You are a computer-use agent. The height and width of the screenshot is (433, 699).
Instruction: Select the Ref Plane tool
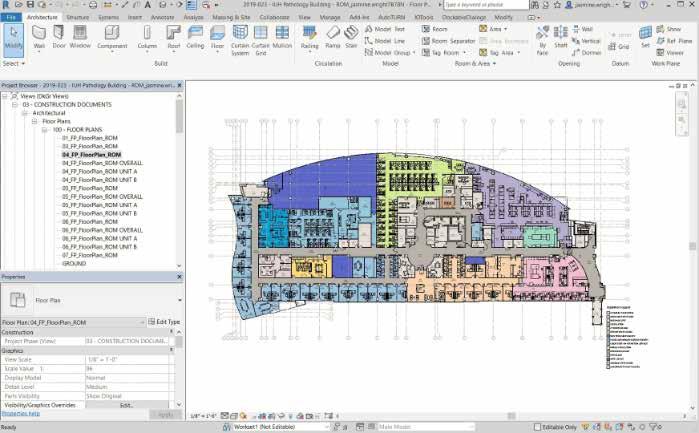click(x=674, y=41)
